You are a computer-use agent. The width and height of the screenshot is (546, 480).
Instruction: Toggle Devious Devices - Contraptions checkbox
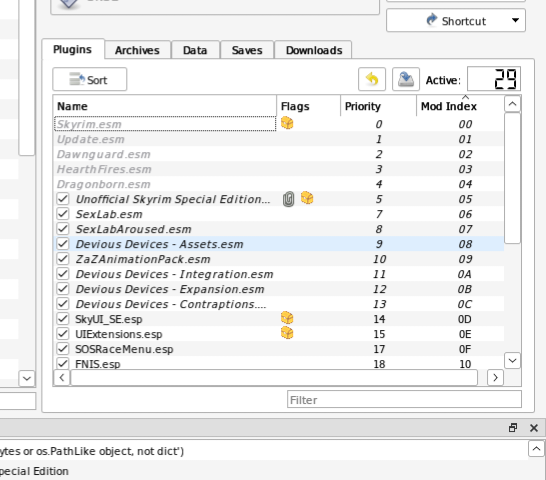point(63,304)
